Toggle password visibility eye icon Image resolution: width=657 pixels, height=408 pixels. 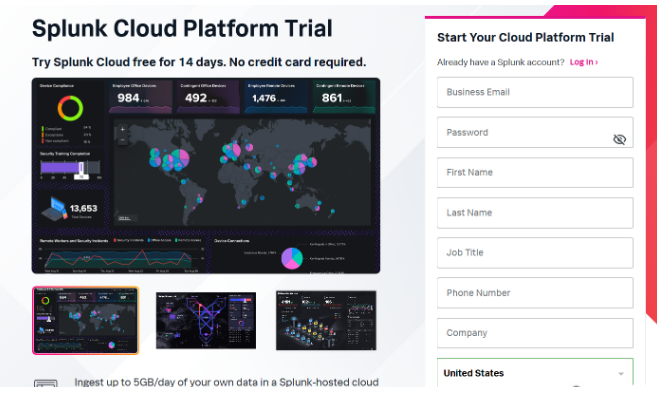pos(619,139)
